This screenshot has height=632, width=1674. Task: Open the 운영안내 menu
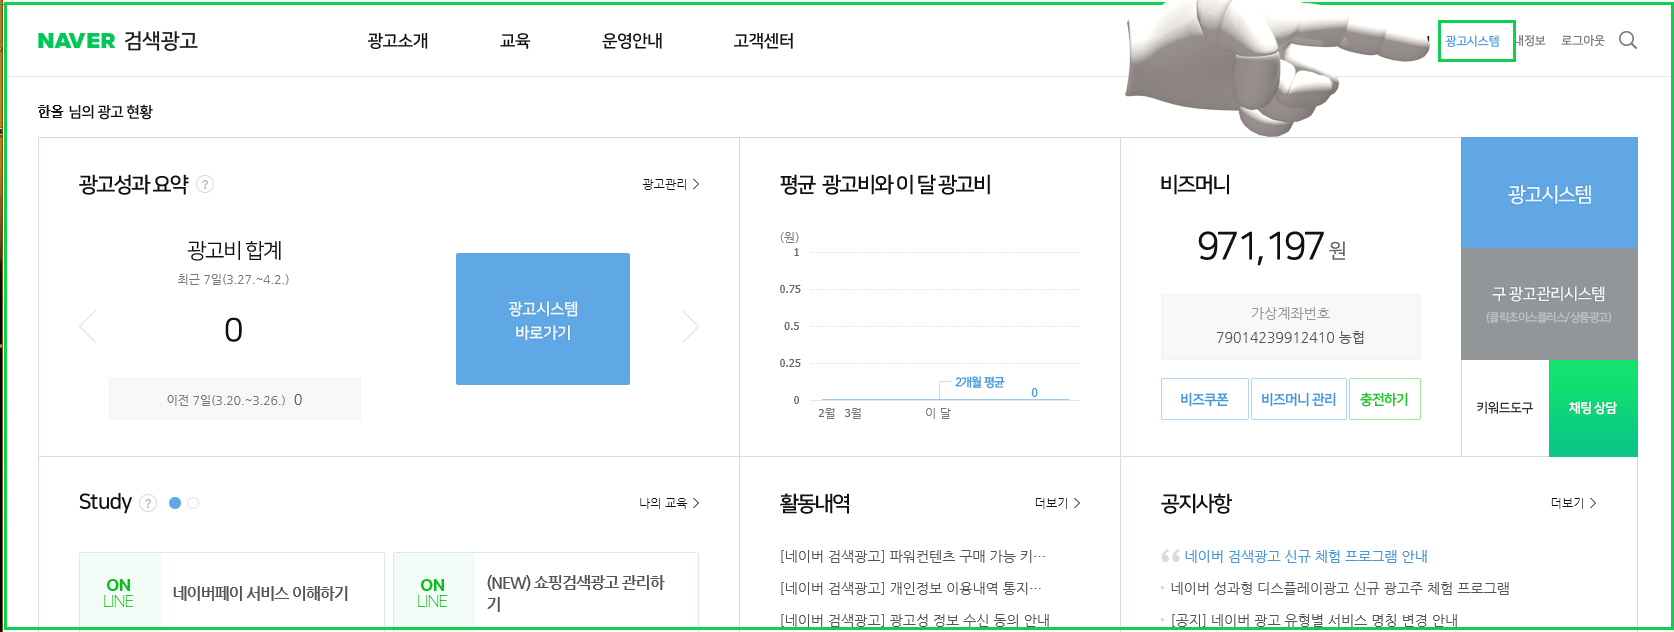point(632,41)
